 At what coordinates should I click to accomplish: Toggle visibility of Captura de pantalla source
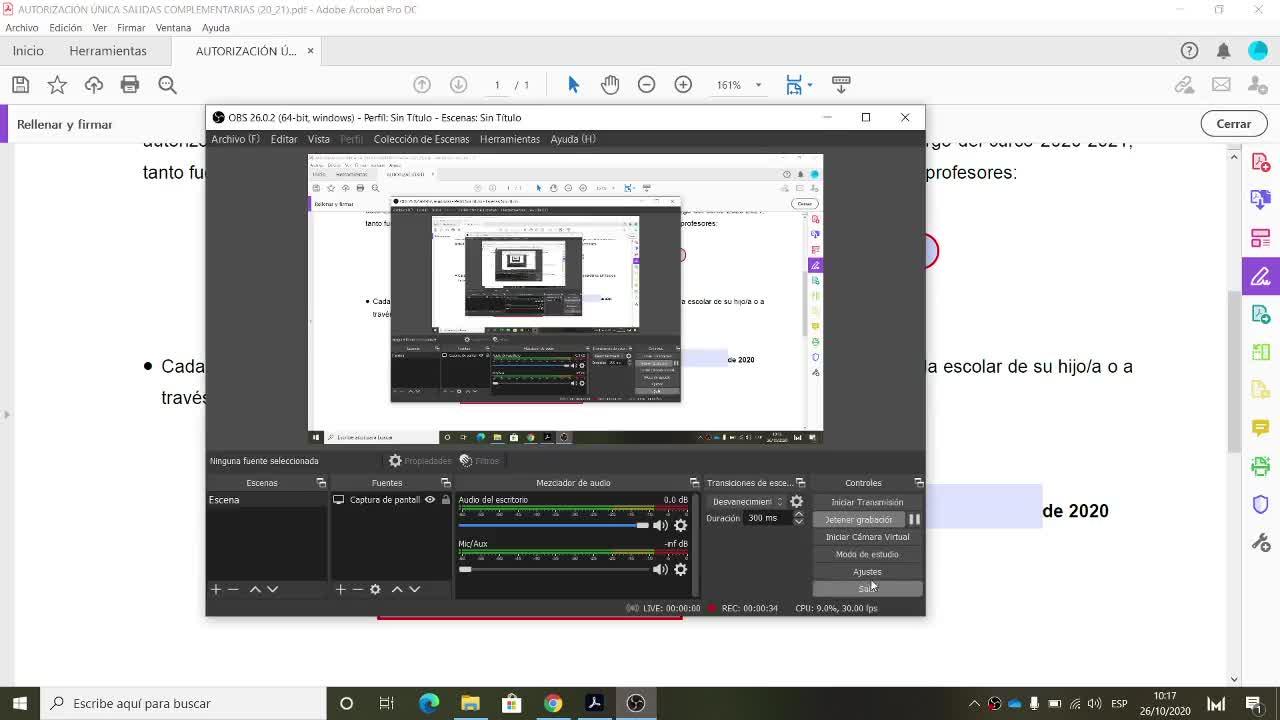pos(430,500)
